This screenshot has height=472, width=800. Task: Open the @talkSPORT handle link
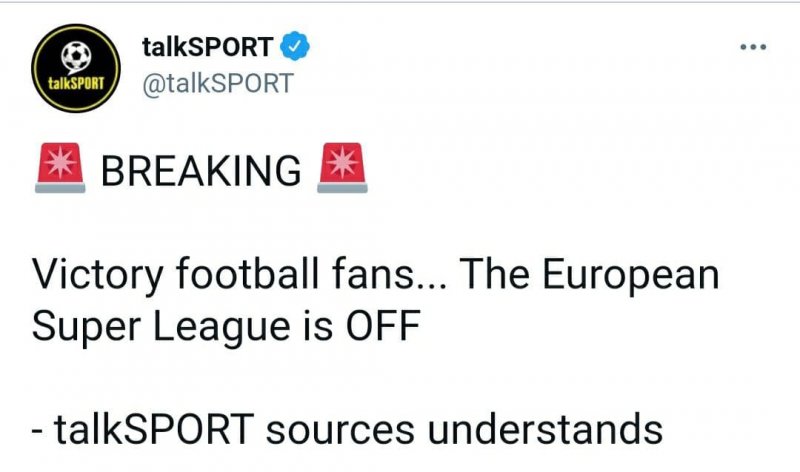(x=219, y=84)
